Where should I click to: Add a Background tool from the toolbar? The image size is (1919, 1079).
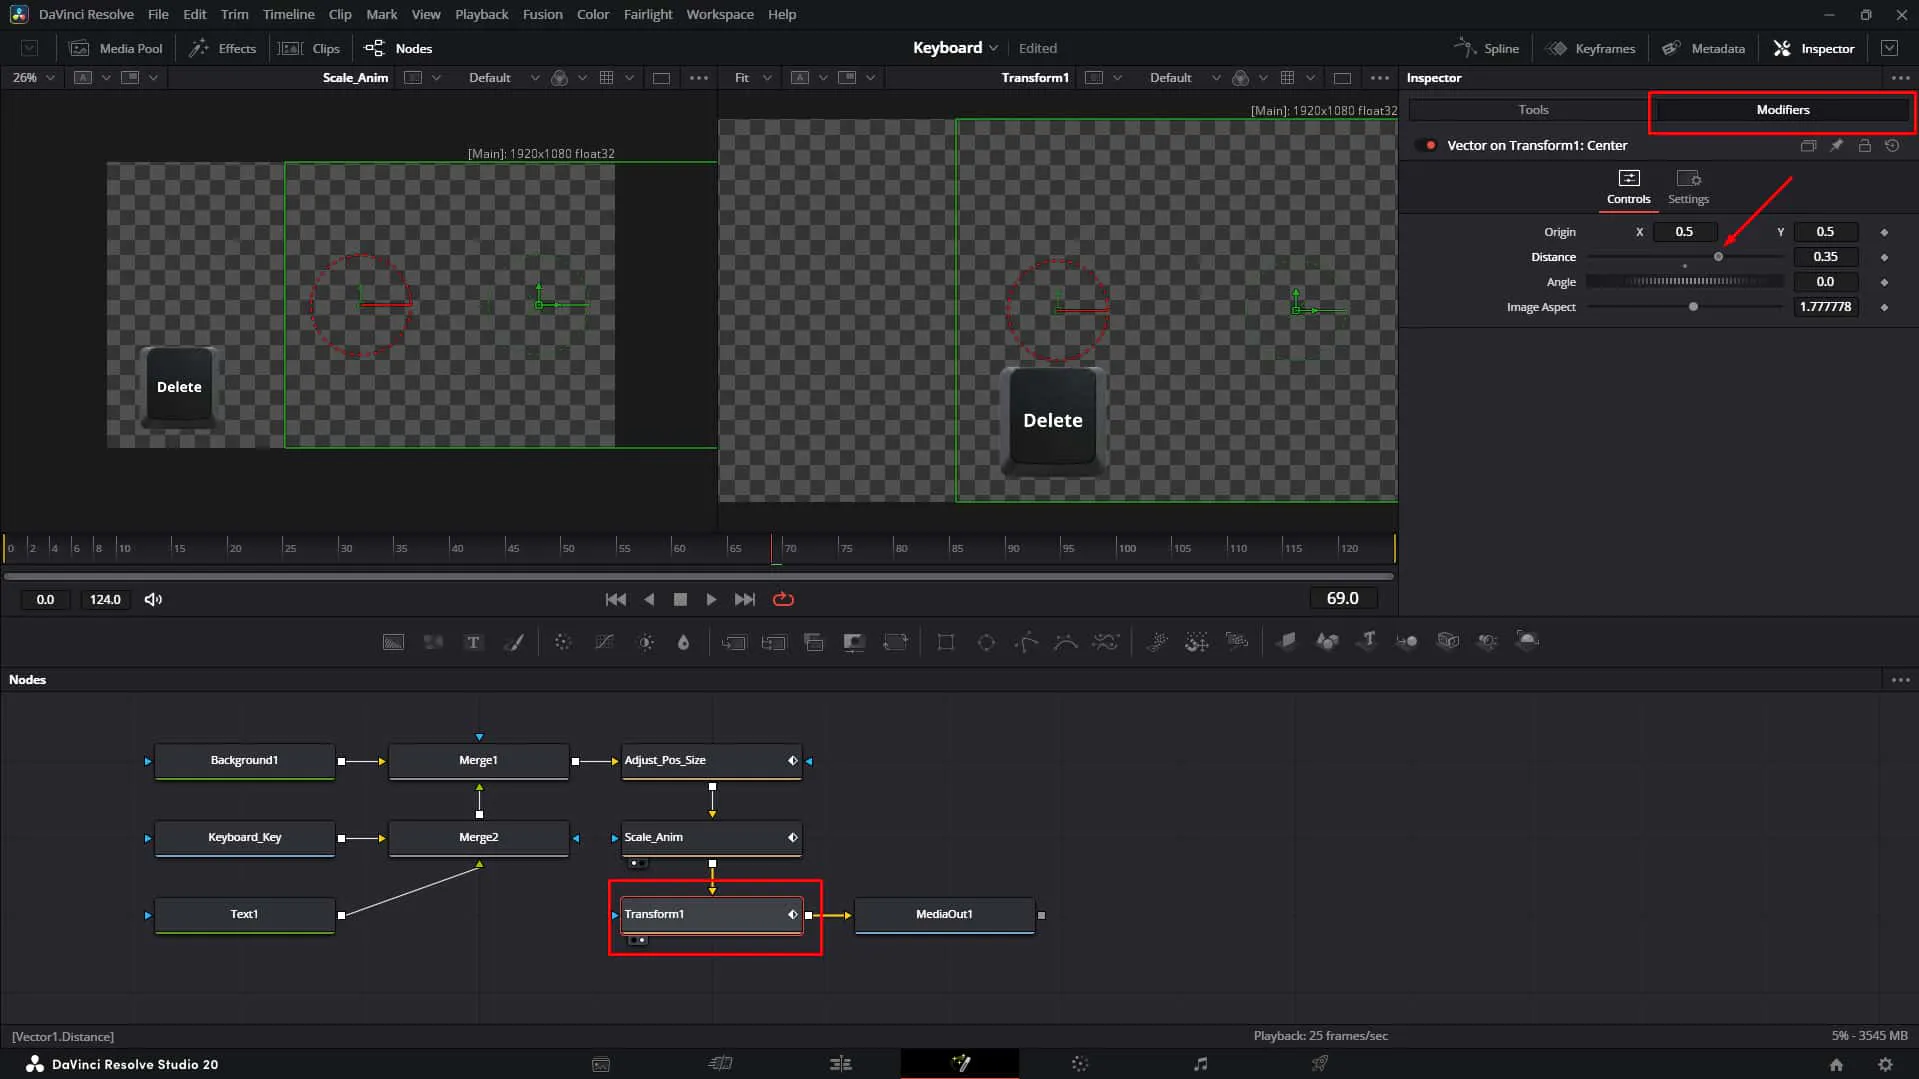393,642
